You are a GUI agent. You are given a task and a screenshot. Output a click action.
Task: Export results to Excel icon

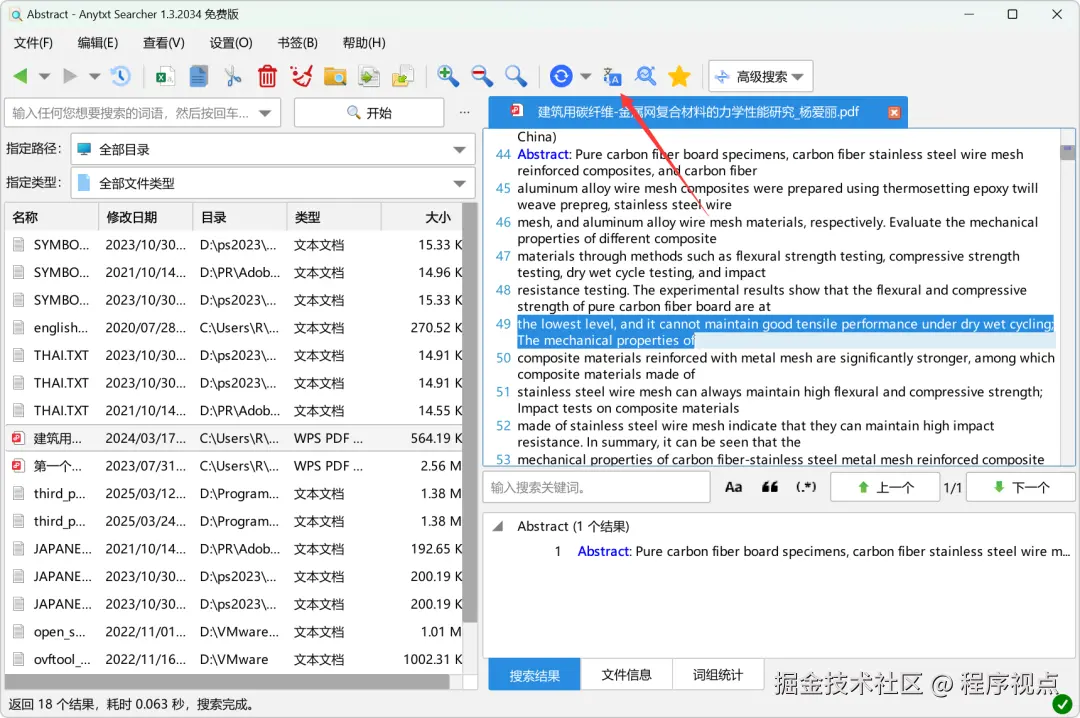point(165,76)
